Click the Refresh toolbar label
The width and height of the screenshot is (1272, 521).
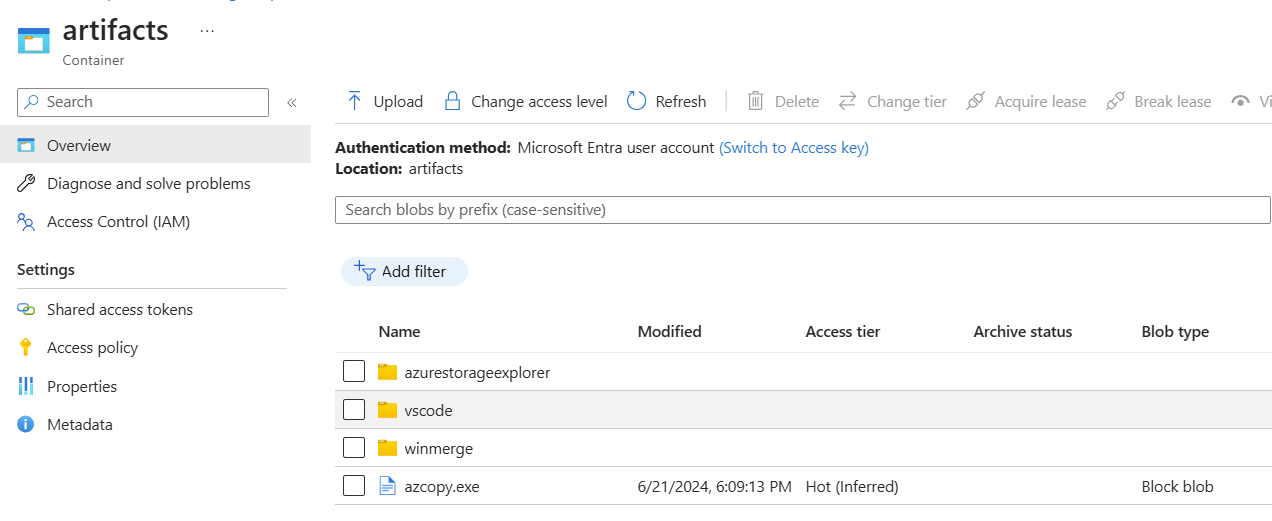click(681, 102)
